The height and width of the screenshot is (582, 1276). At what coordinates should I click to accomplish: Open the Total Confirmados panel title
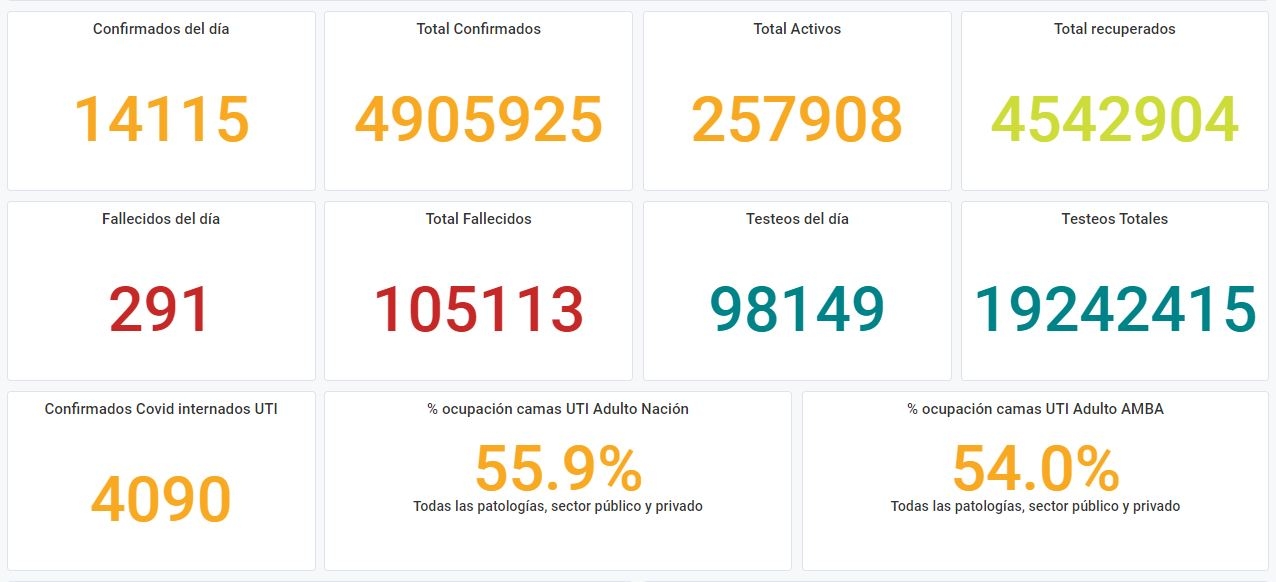(x=479, y=29)
